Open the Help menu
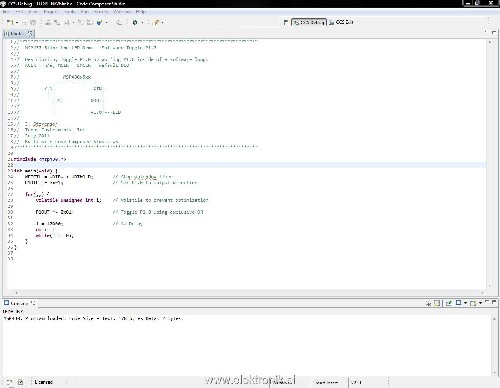Image resolution: width=500 pixels, height=388 pixels. pos(141,12)
